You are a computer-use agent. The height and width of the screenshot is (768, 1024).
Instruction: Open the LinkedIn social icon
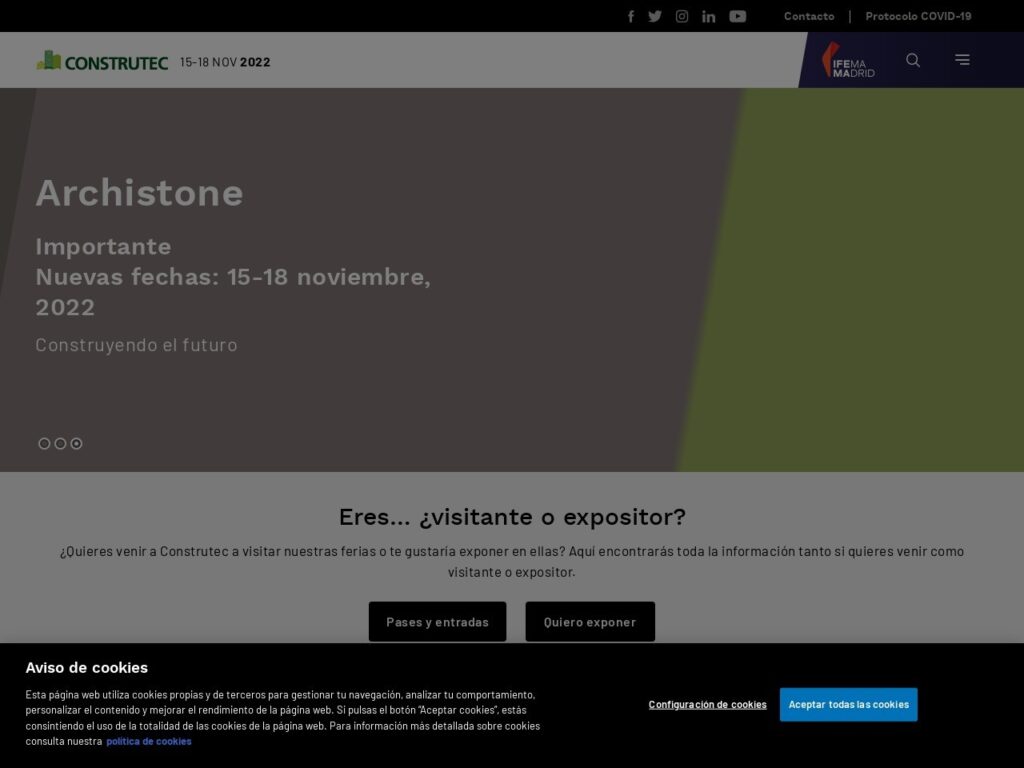tap(709, 16)
